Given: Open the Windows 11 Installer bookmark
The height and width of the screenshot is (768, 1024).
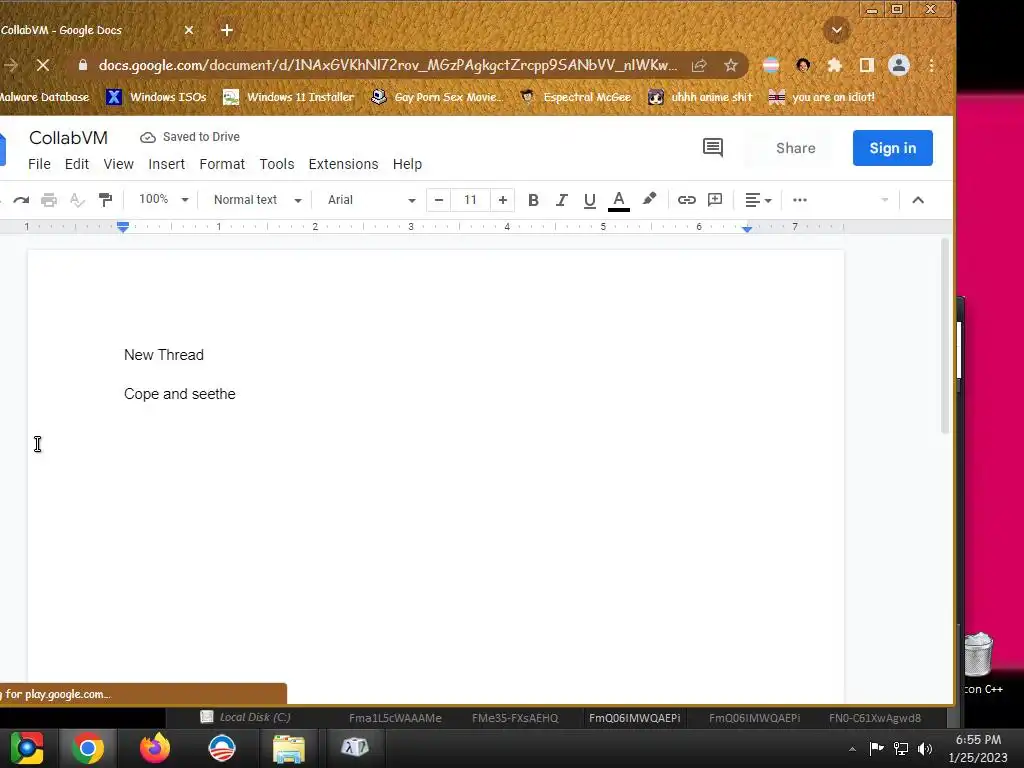Looking at the screenshot, I should (288, 97).
